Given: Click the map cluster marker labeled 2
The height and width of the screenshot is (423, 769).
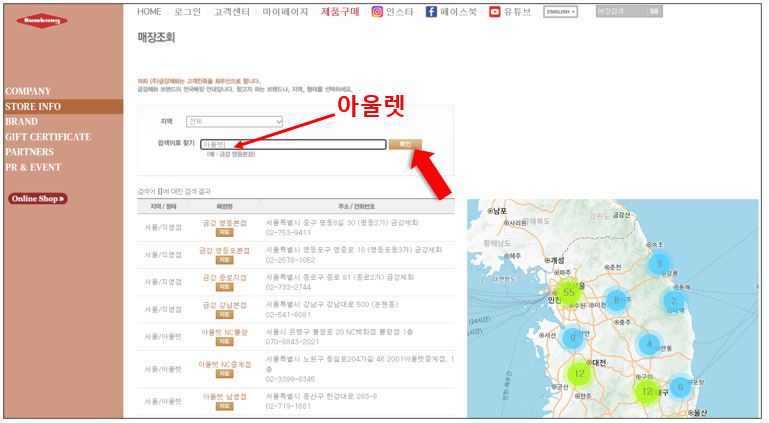Looking at the screenshot, I should pos(674,300).
